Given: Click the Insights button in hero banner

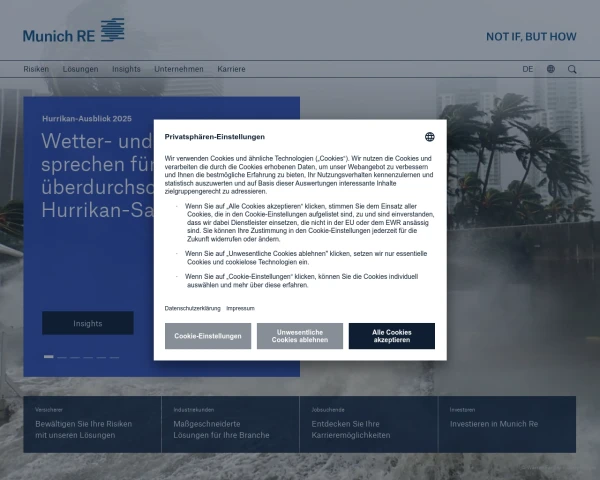Looking at the screenshot, I should point(88,323).
